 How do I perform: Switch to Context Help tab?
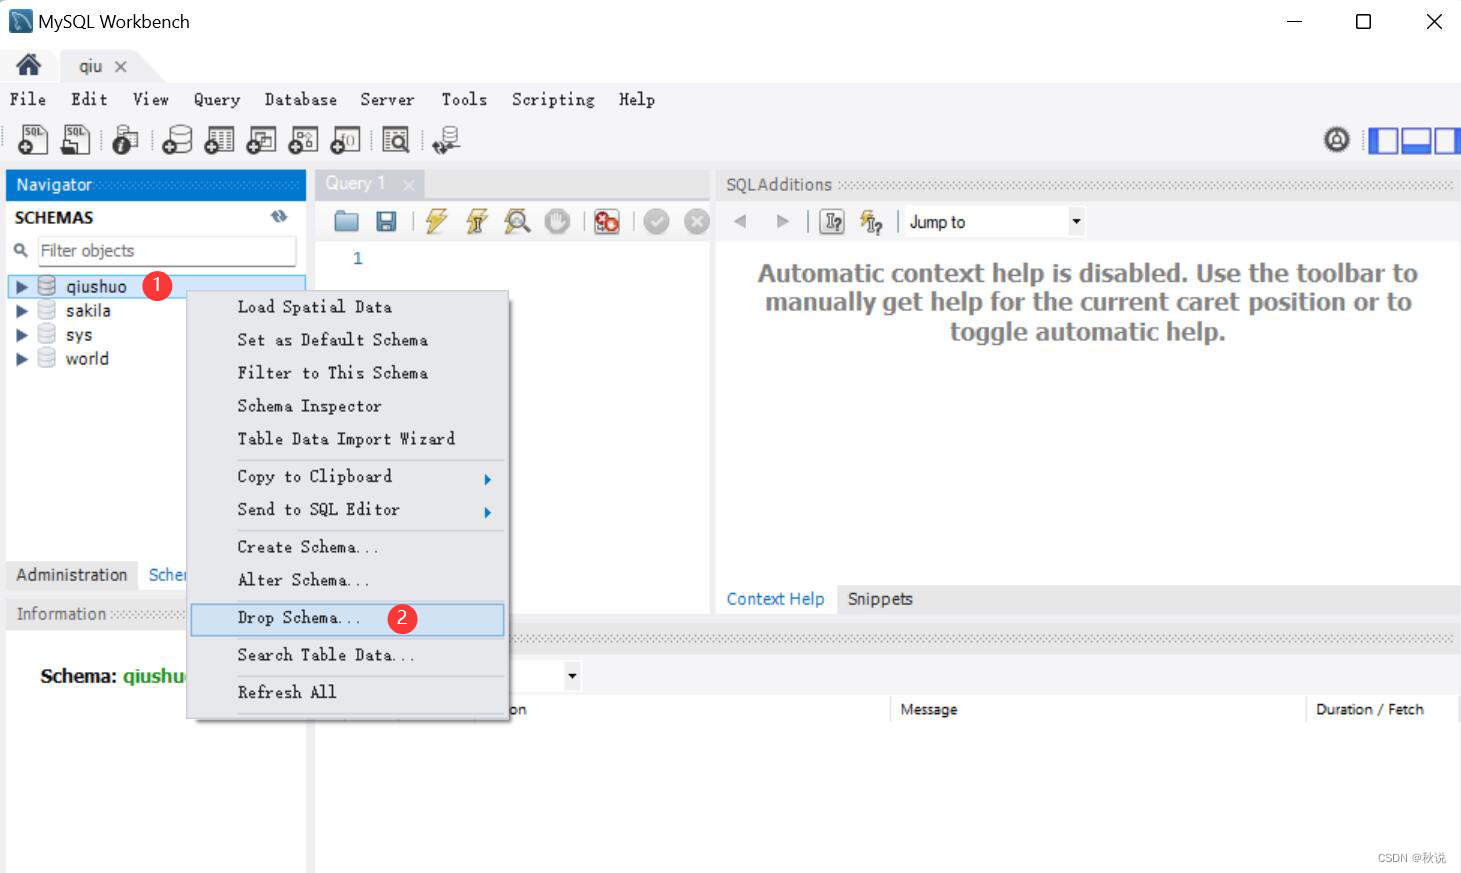coord(775,599)
